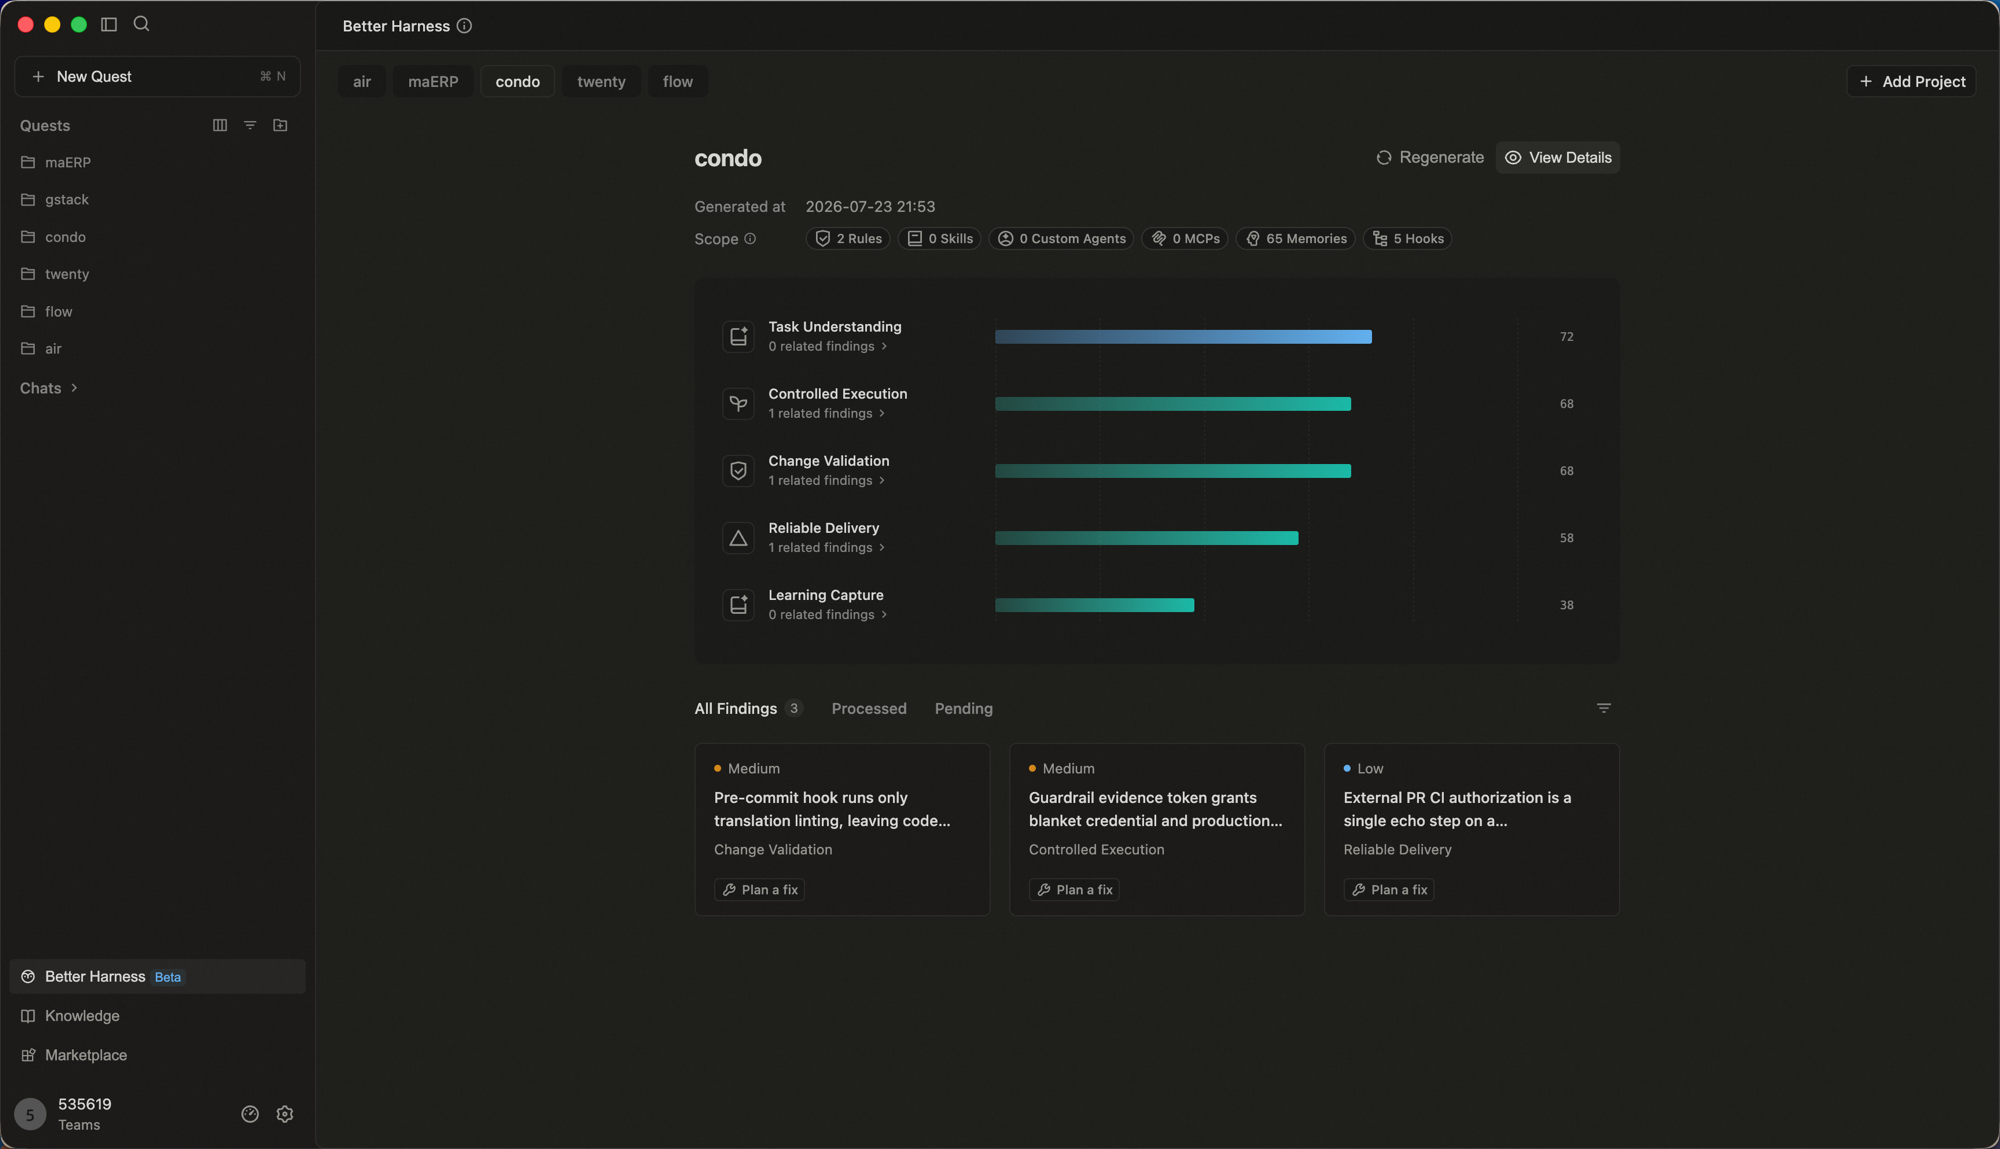2000x1149 pixels.
Task: Open the Quests filter icon
Action: coord(250,125)
